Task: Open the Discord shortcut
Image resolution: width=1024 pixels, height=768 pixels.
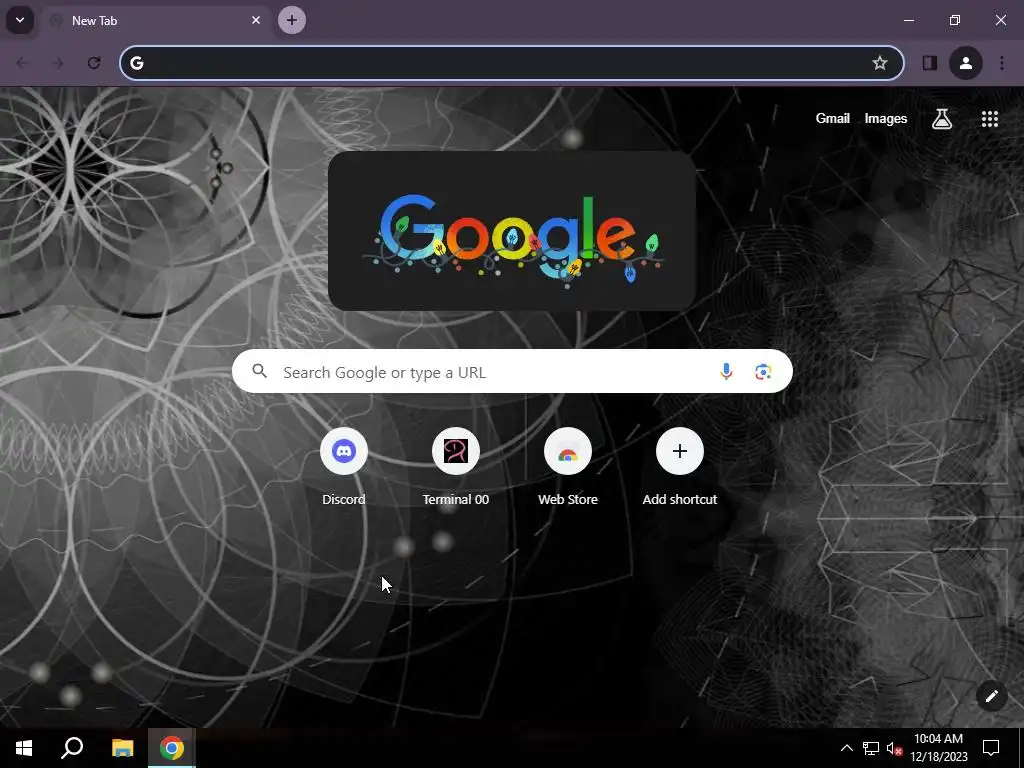Action: (344, 467)
